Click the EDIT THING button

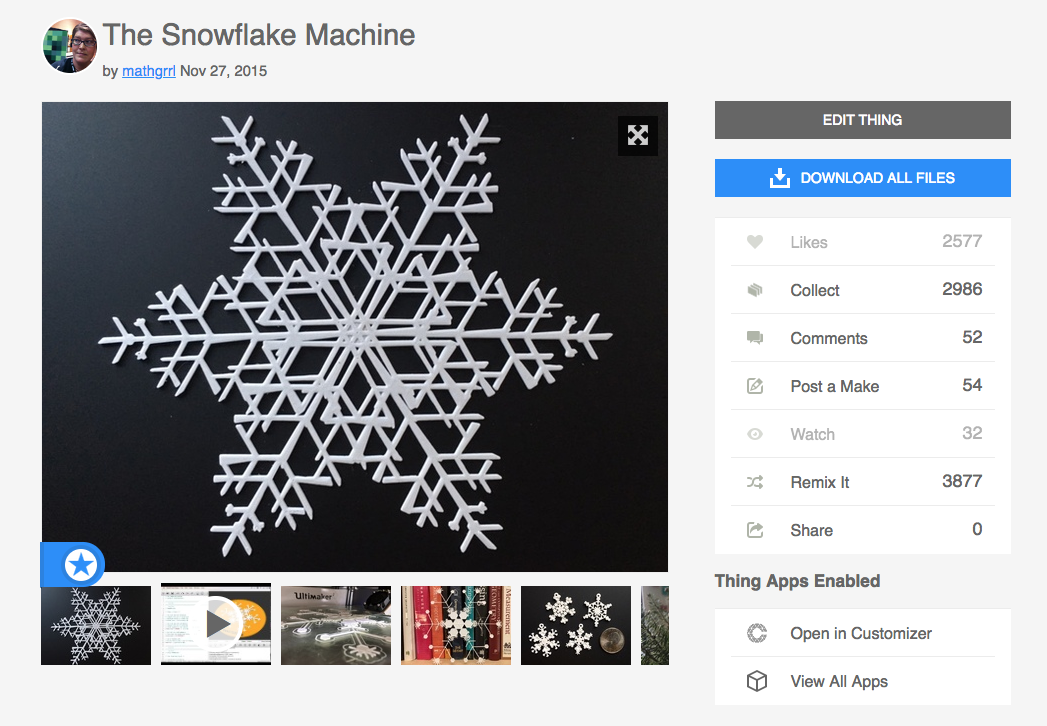862,120
